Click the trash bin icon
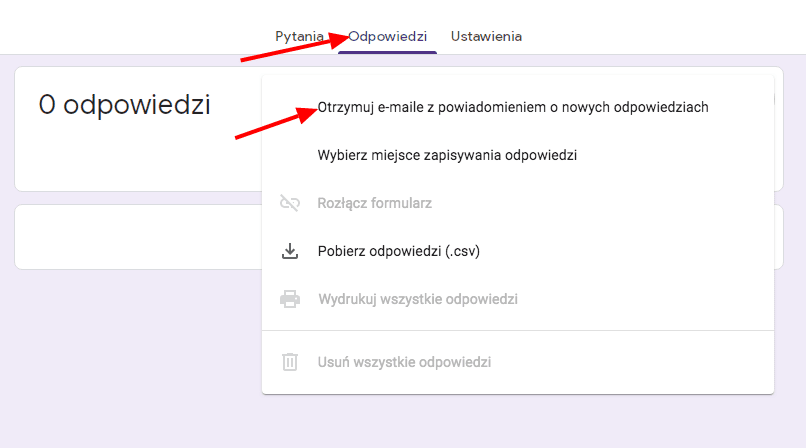Viewport: 806px width, 448px height. pyautogui.click(x=290, y=362)
